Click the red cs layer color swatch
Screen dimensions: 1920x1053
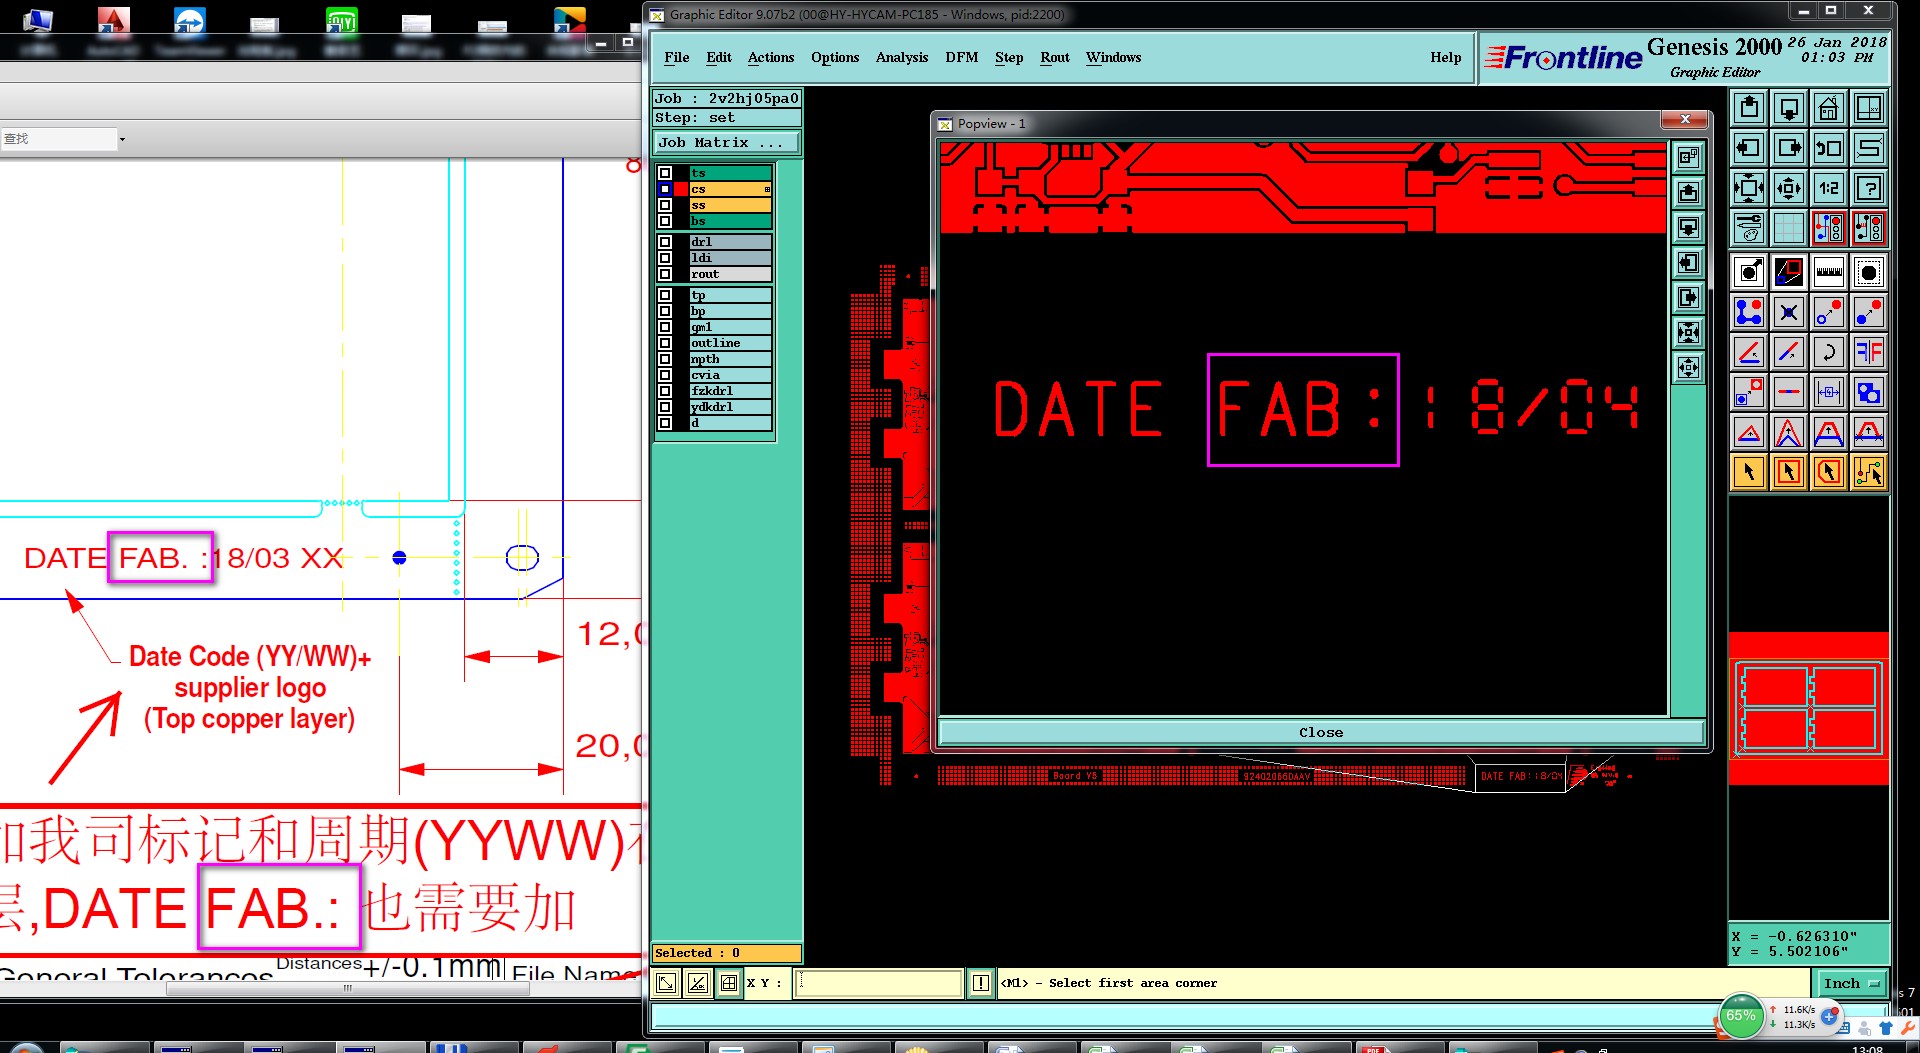681,189
